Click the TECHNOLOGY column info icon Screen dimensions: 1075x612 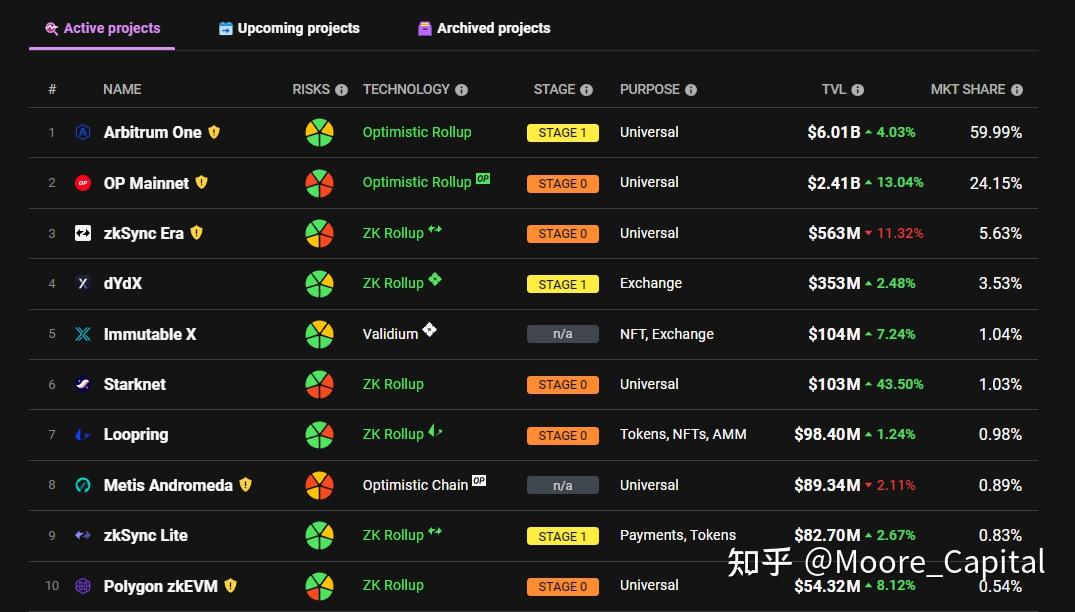click(x=461, y=90)
